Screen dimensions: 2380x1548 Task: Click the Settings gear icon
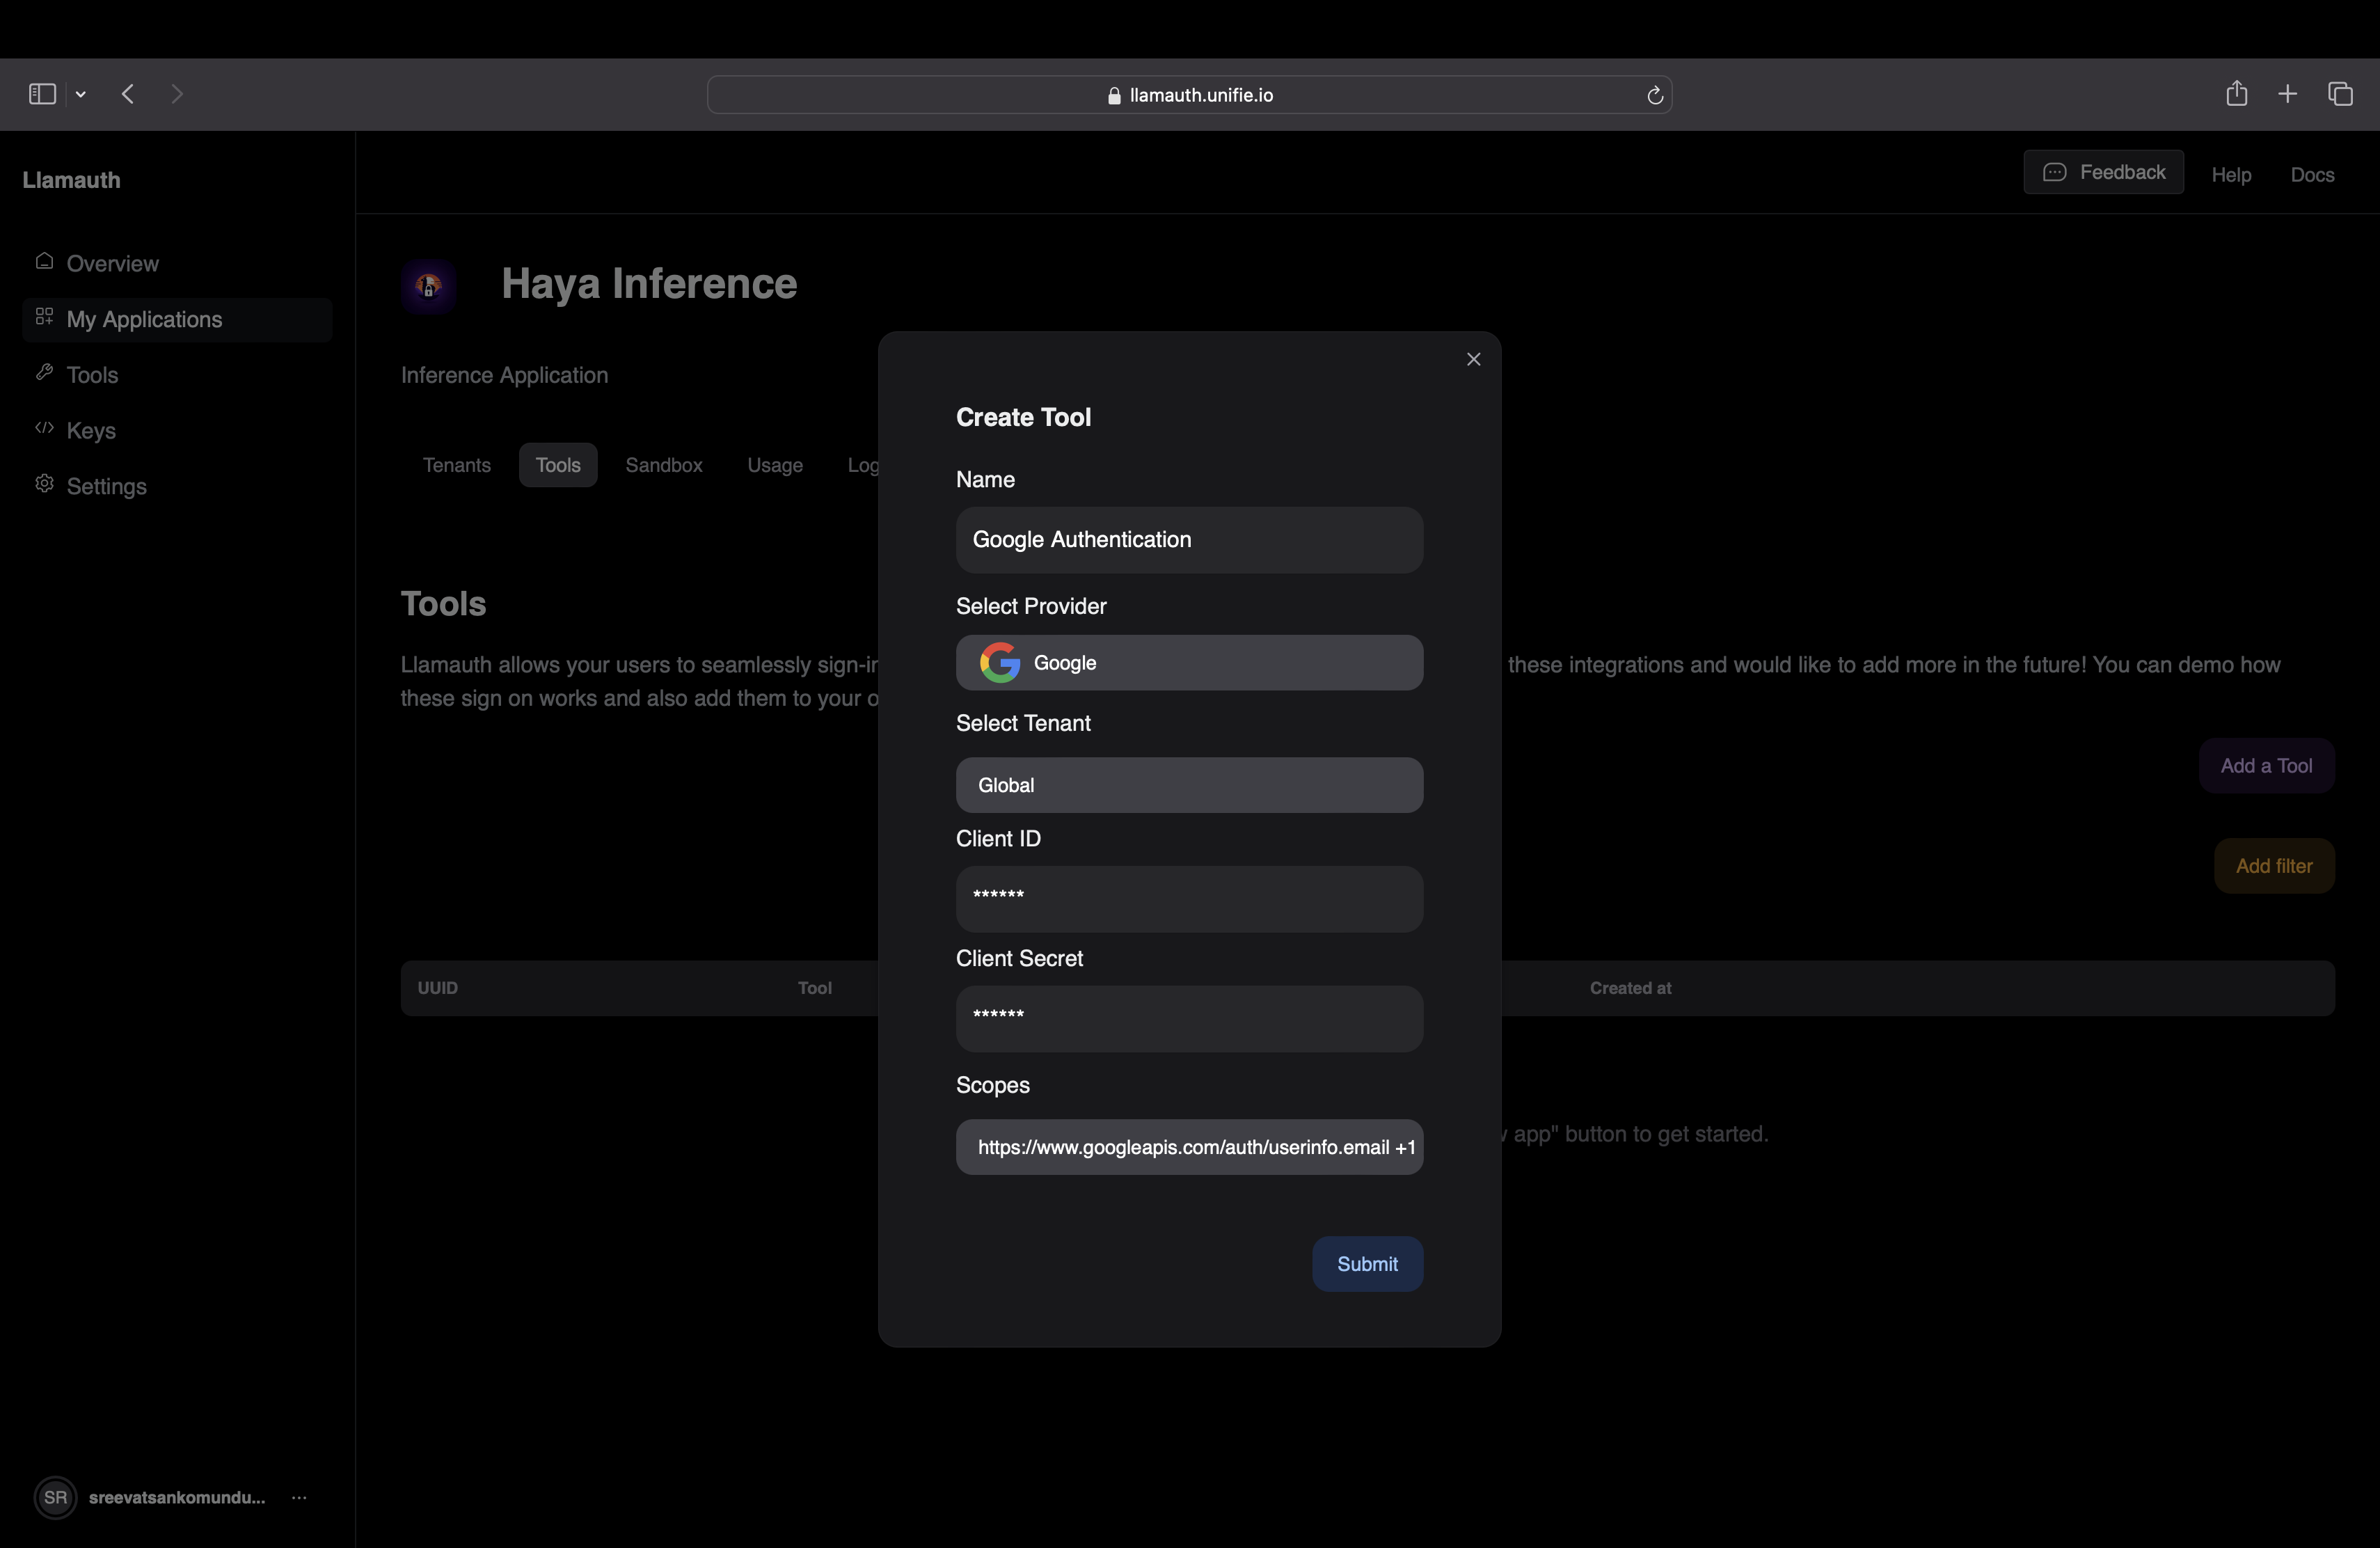(44, 484)
